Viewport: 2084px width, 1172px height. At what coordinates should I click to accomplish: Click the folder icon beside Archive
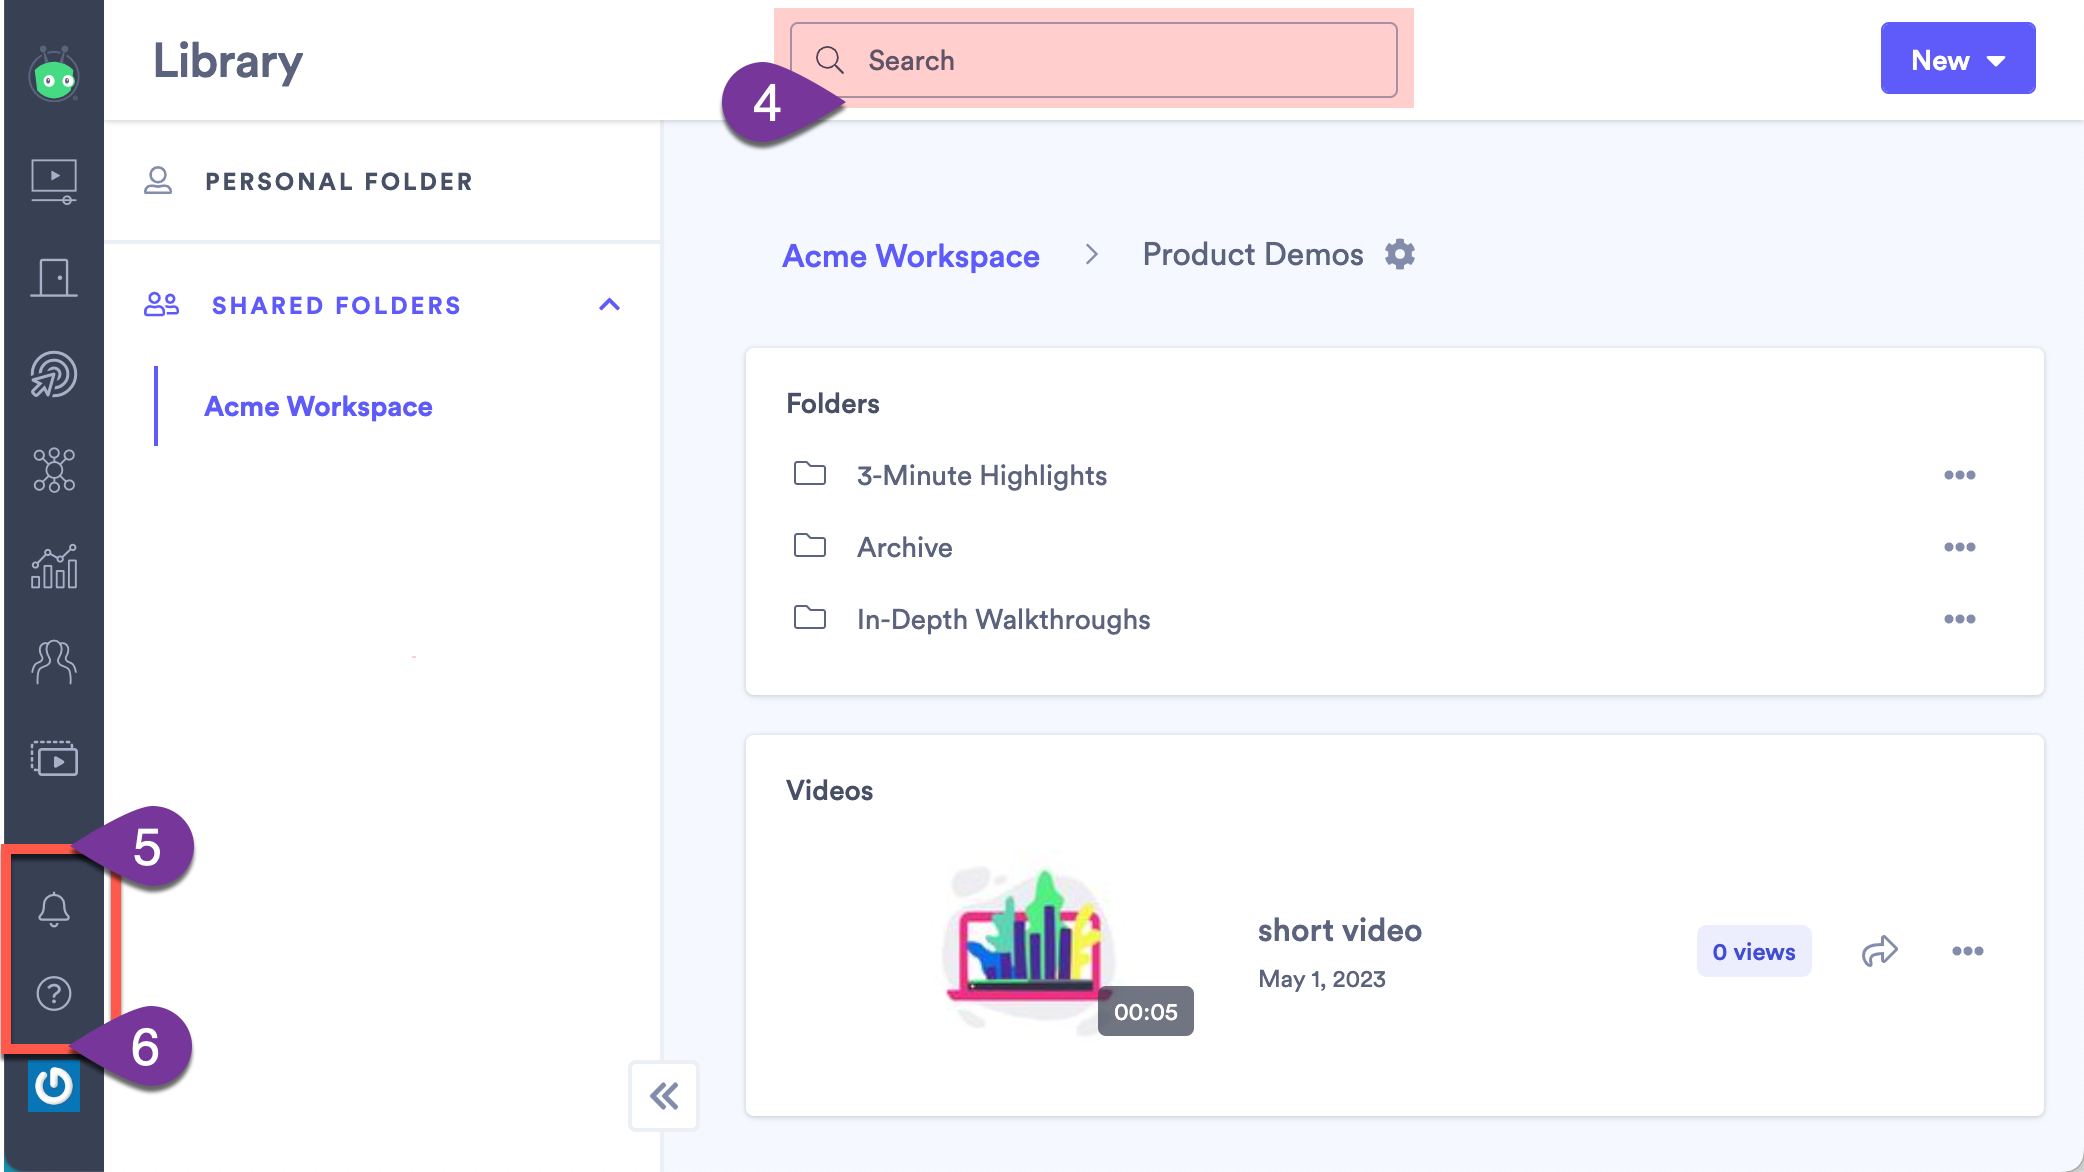[810, 545]
